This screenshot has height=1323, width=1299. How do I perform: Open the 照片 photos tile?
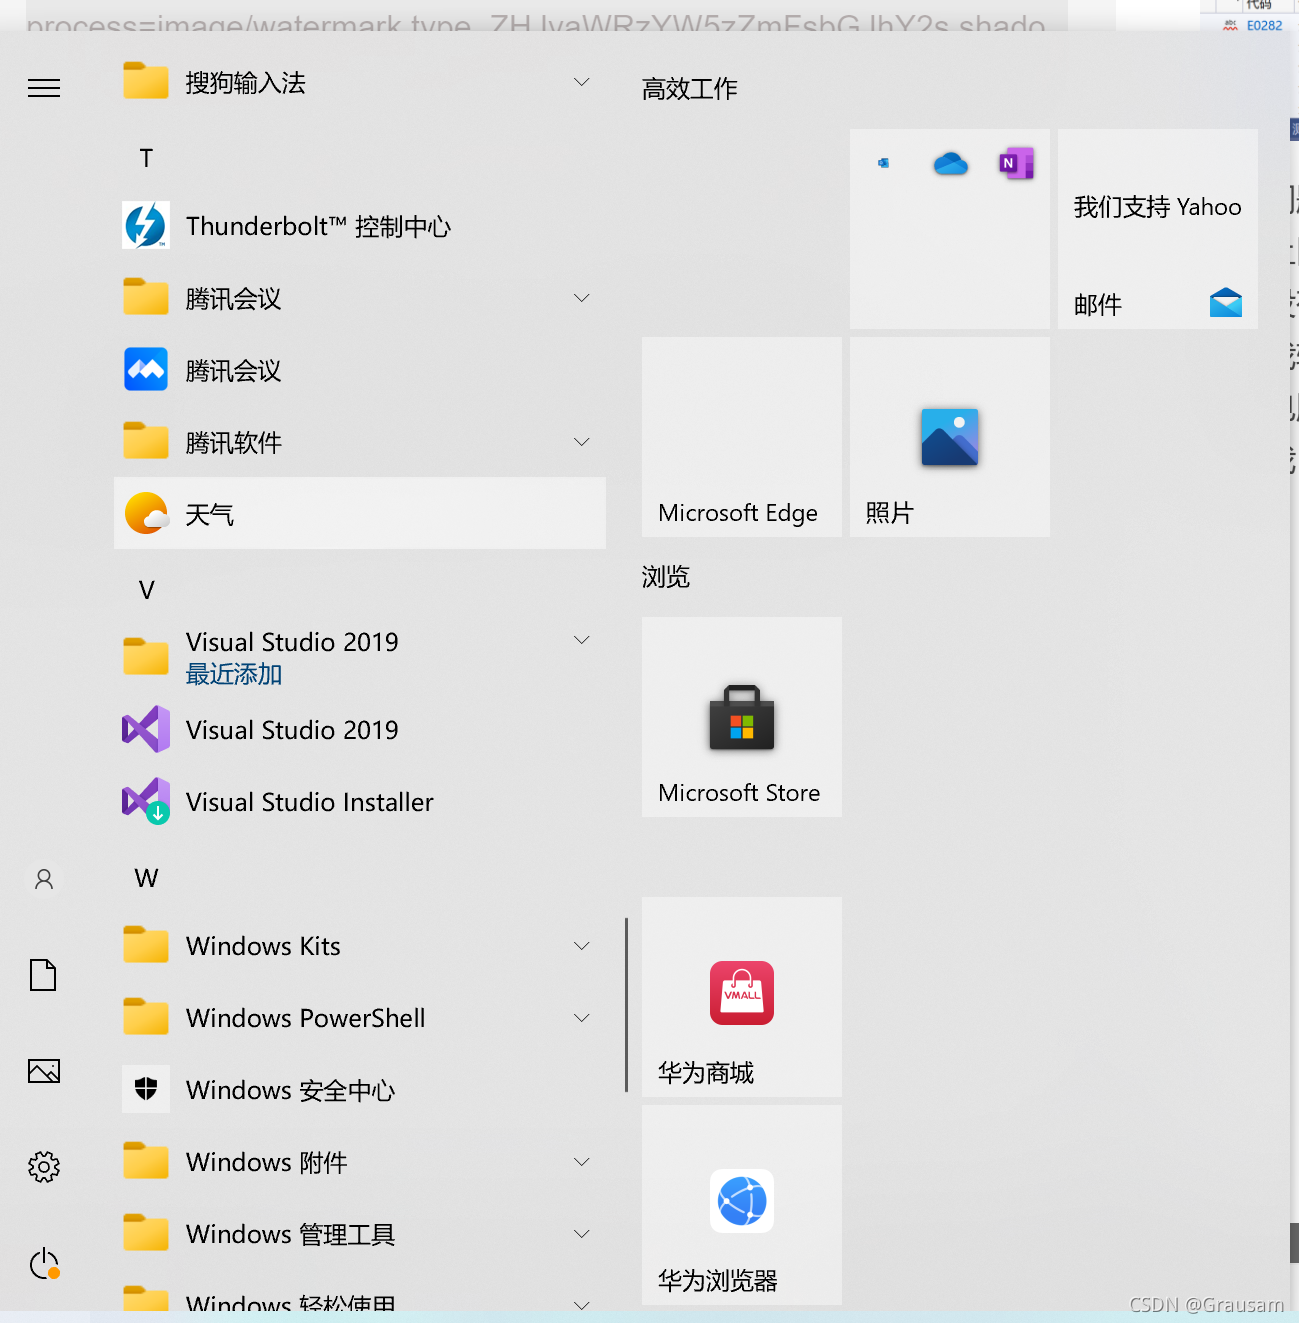(950, 437)
